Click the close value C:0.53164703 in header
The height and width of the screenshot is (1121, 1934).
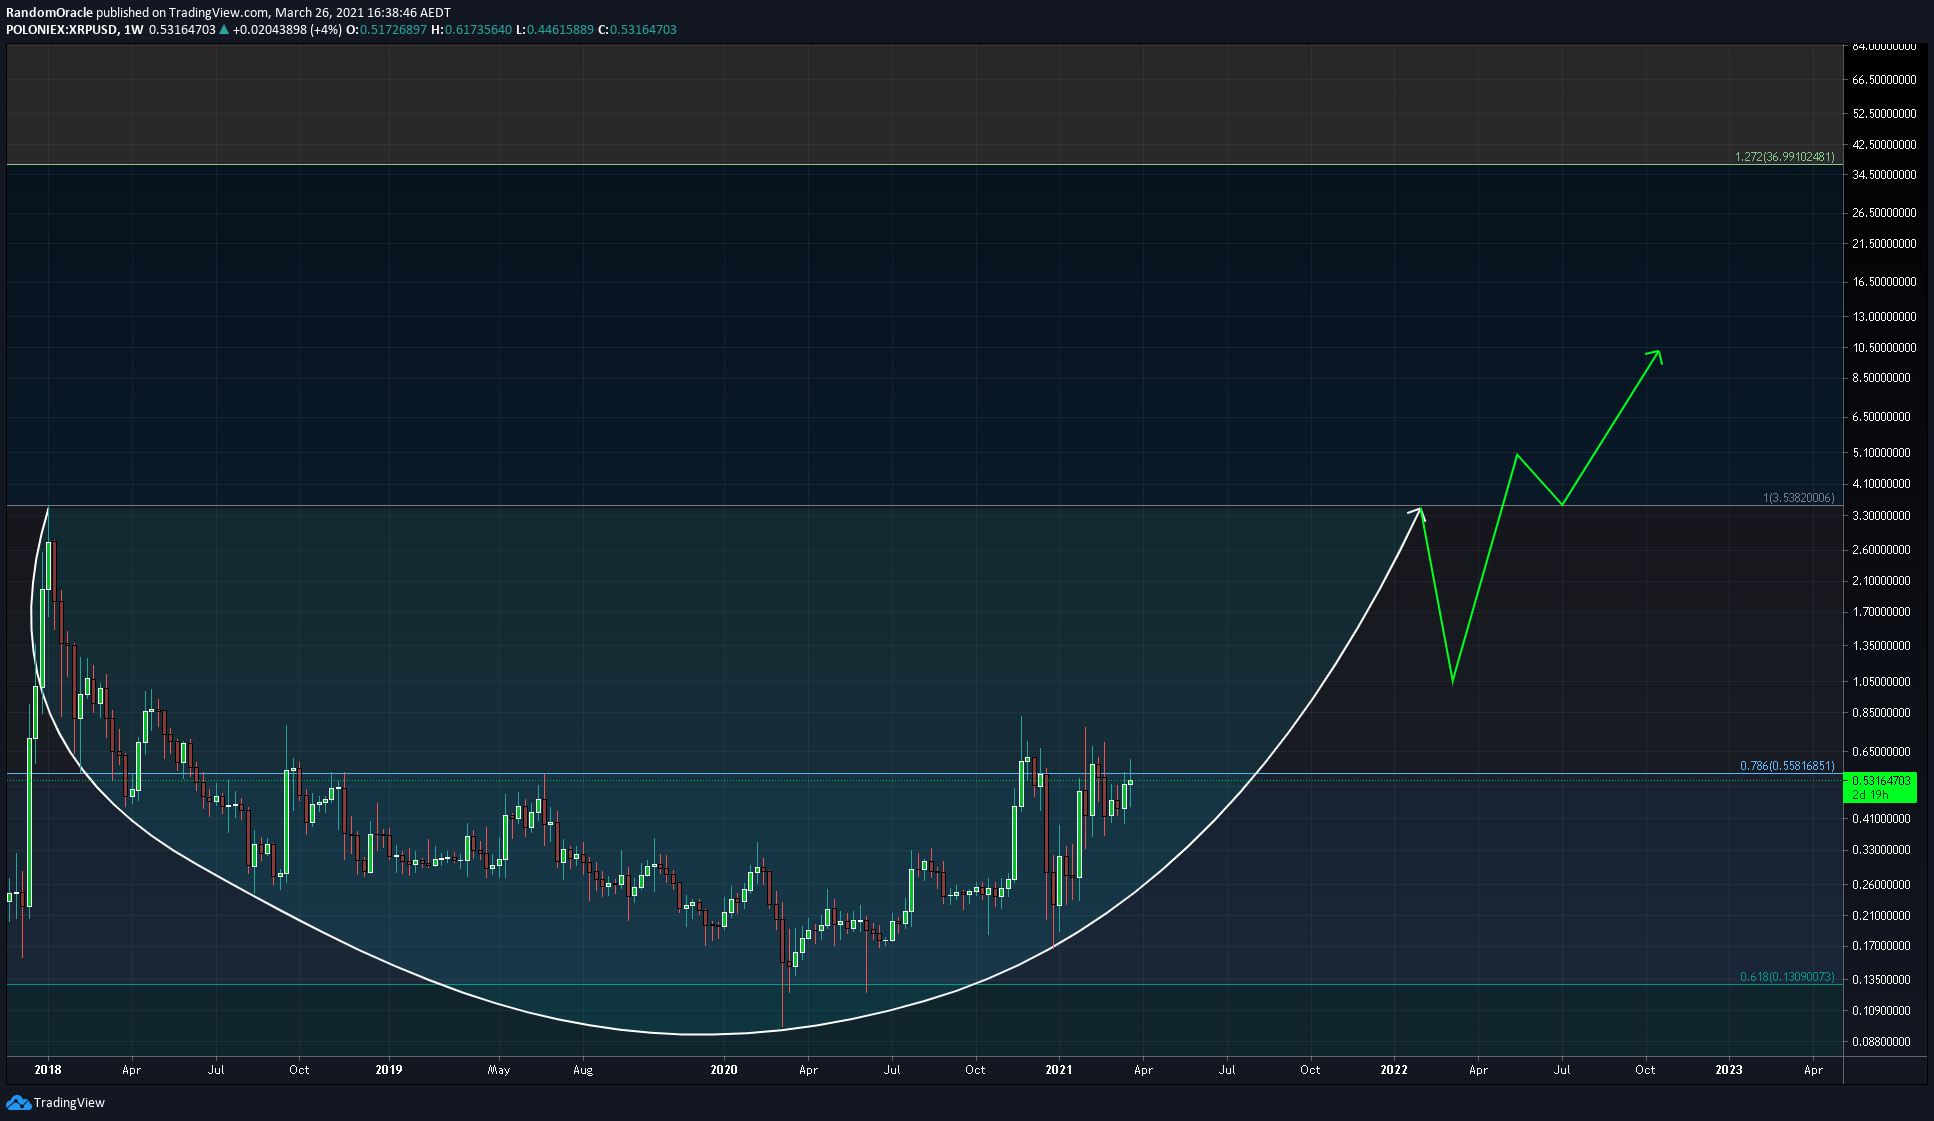637,30
